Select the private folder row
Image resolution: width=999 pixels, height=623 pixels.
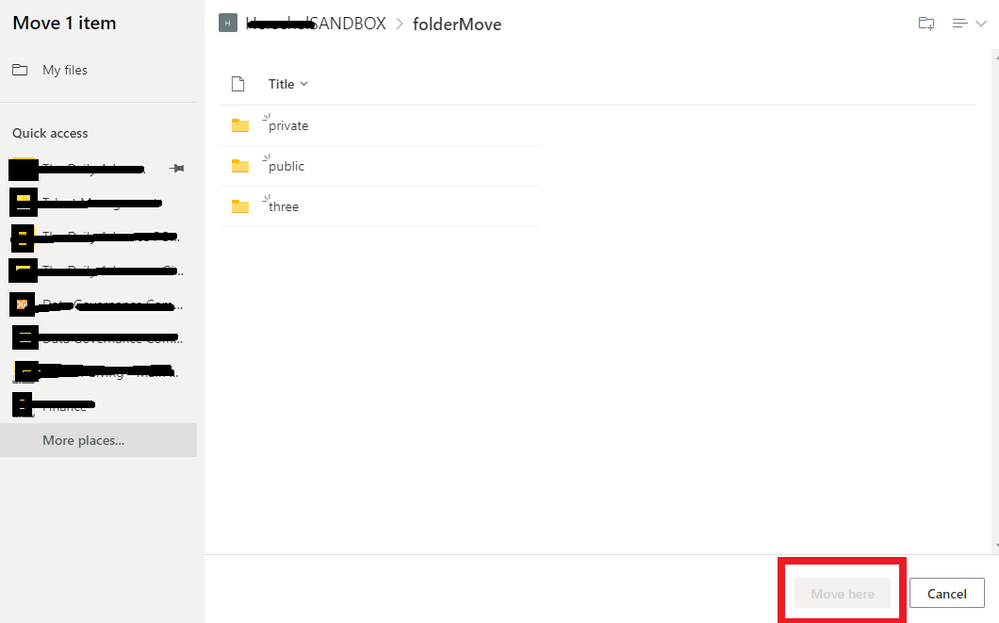pos(287,124)
